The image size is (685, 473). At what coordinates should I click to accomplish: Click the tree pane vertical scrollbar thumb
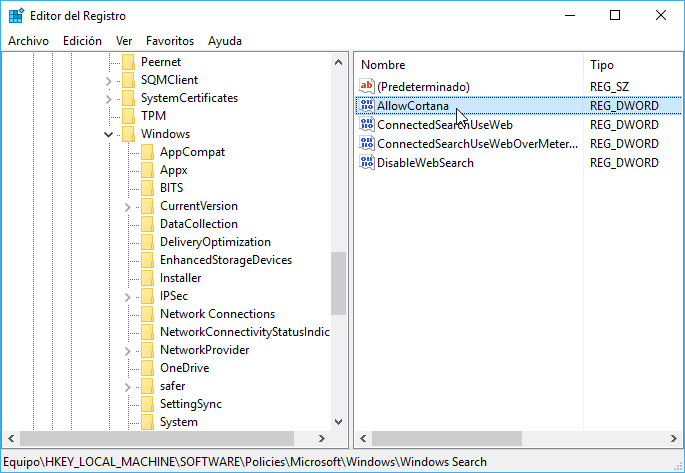click(x=338, y=283)
